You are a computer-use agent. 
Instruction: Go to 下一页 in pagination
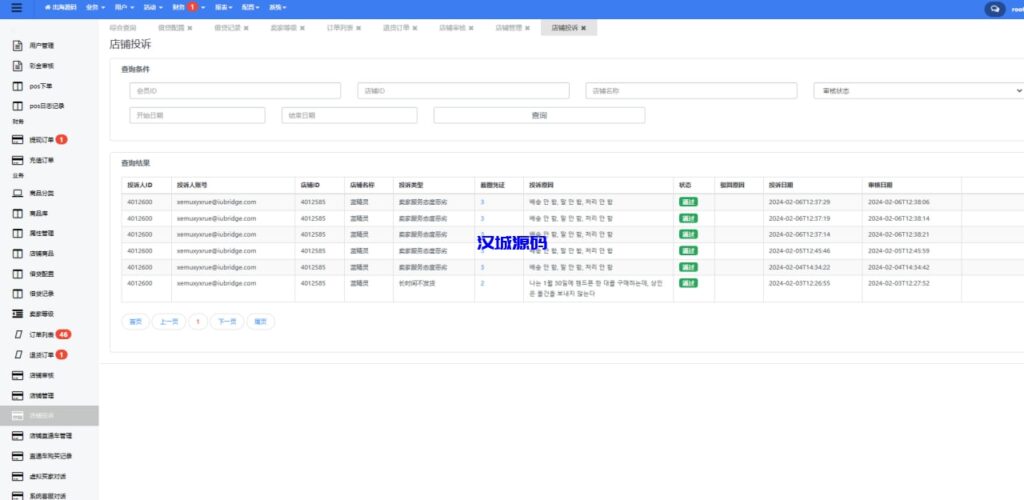click(x=226, y=322)
